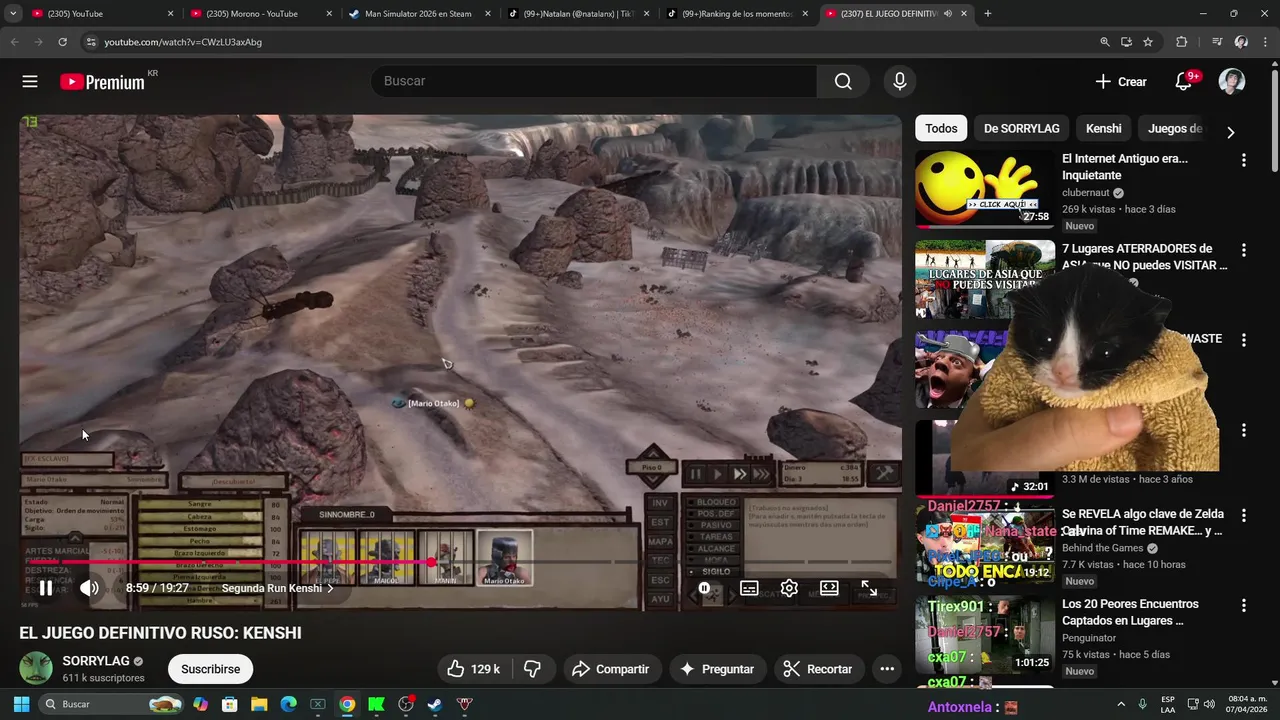
Task: Open the notifications bell
Action: coord(1183,82)
